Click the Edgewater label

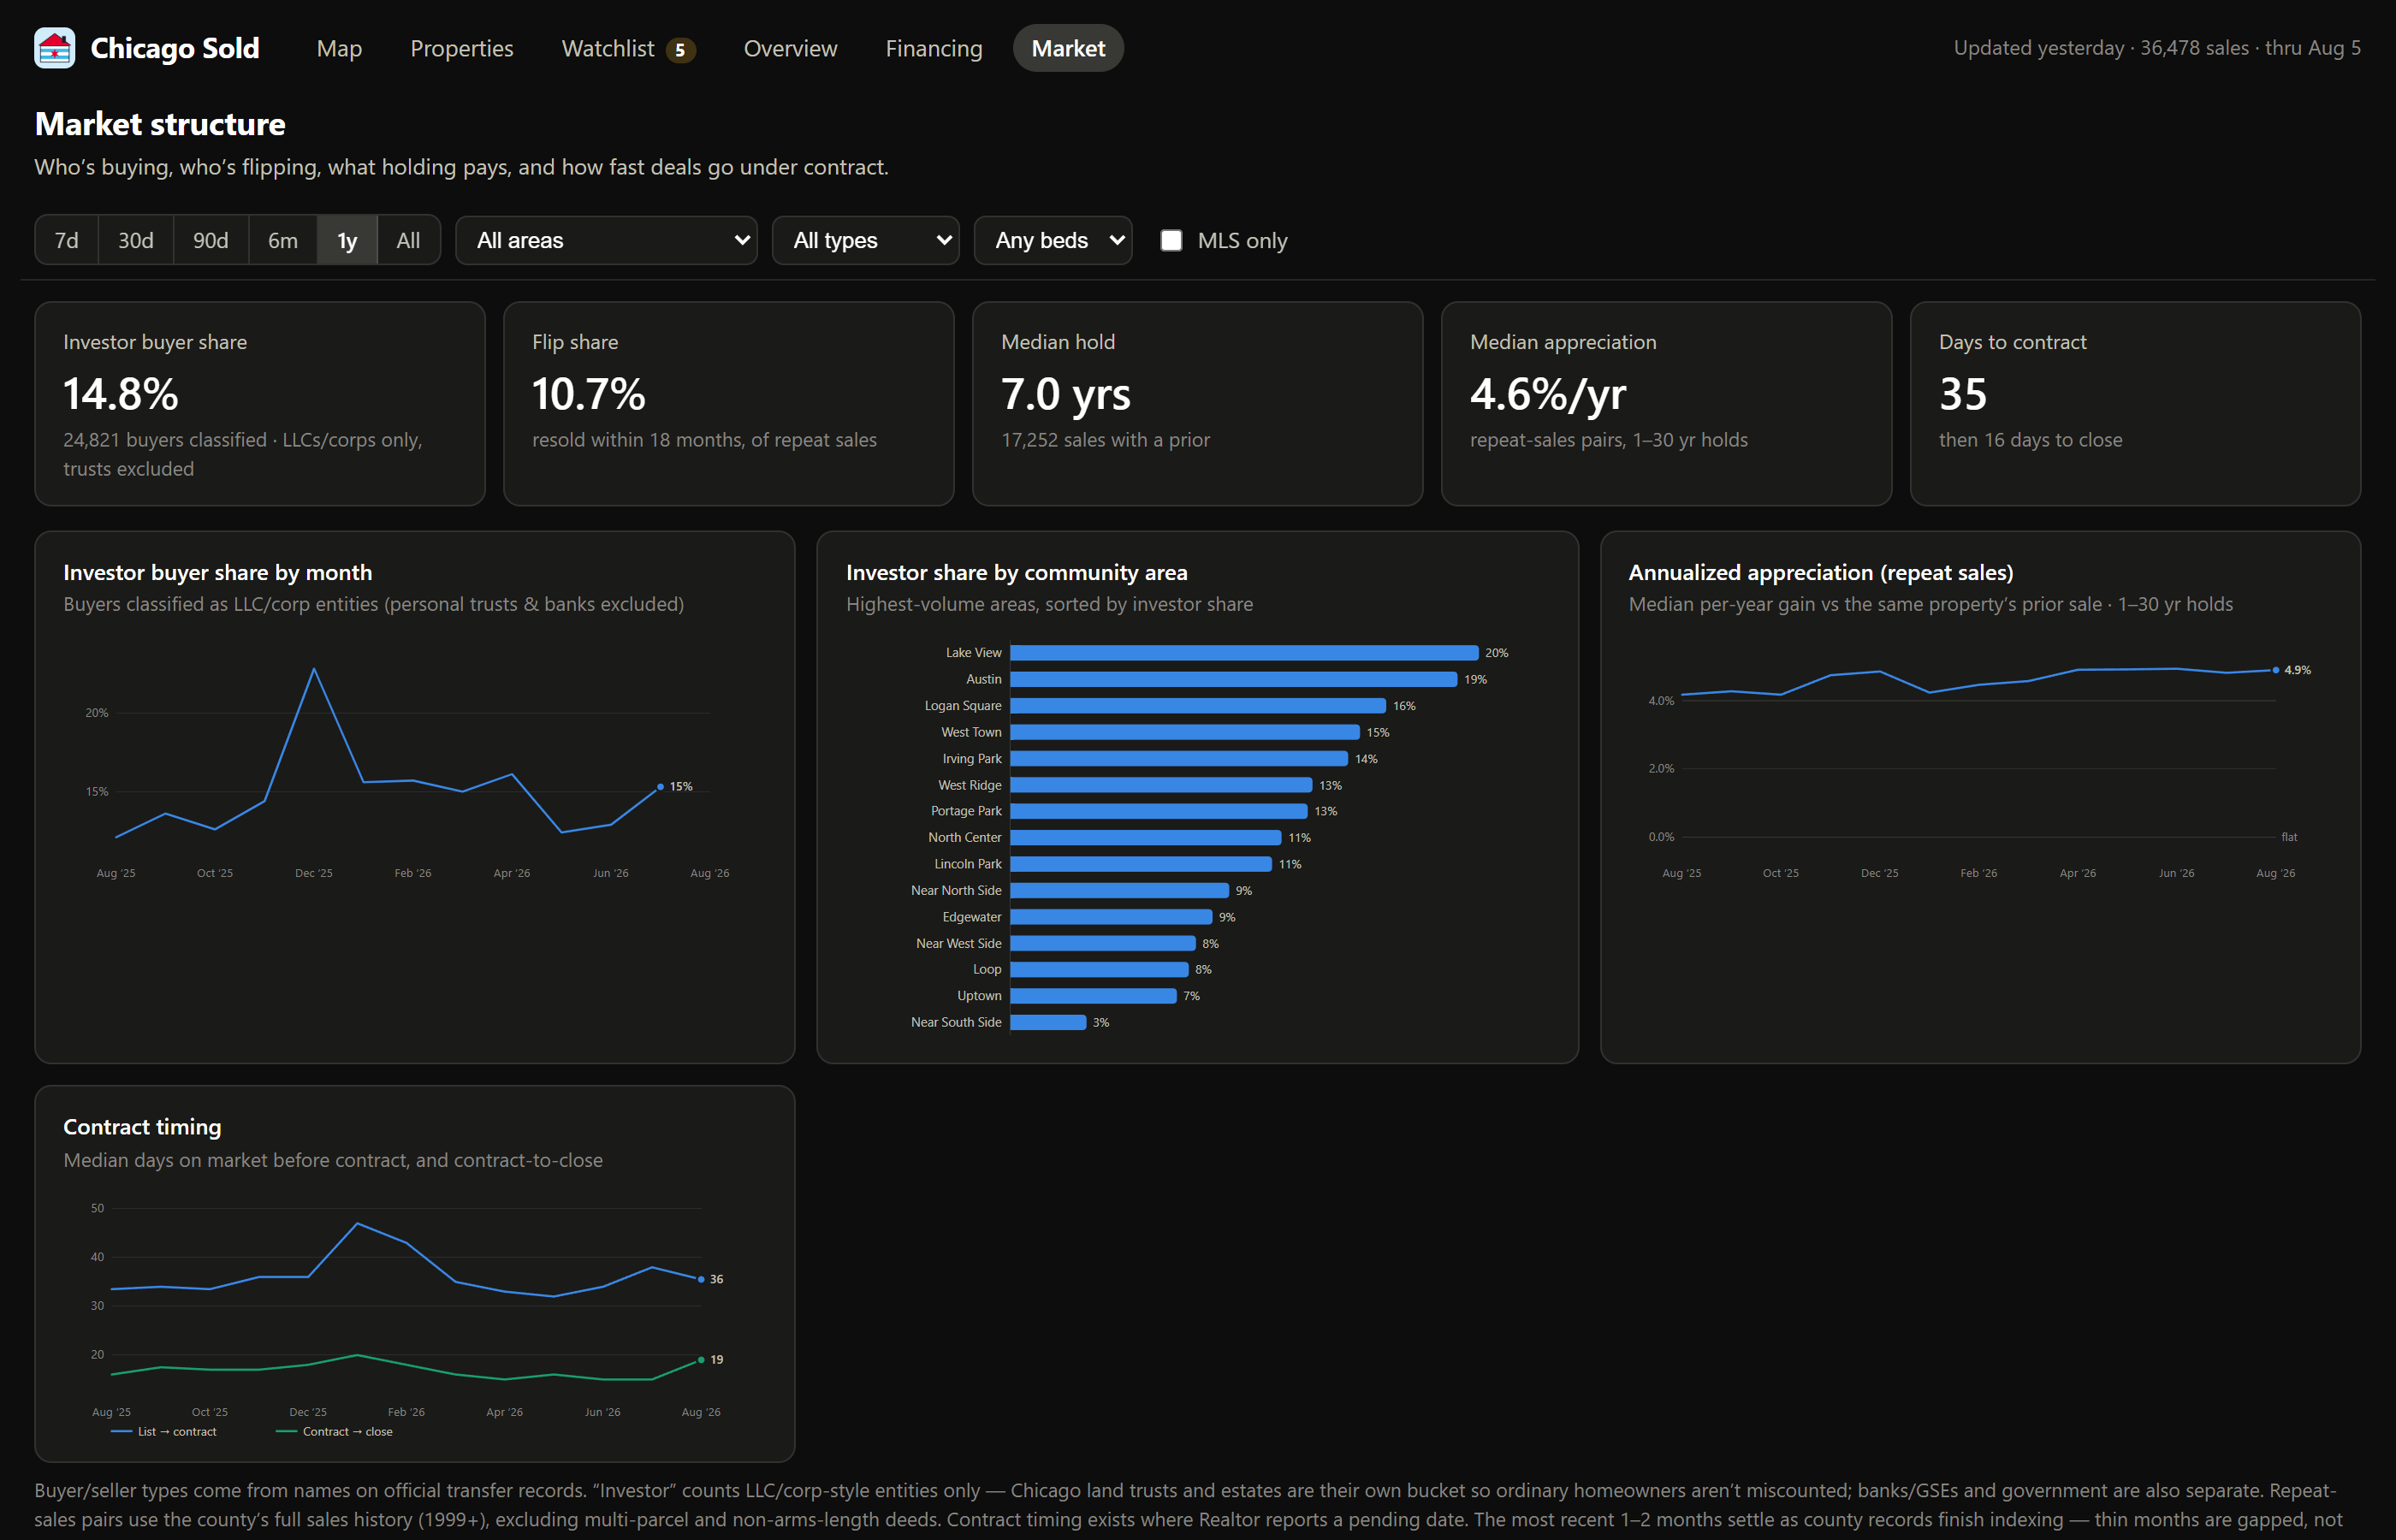[972, 917]
